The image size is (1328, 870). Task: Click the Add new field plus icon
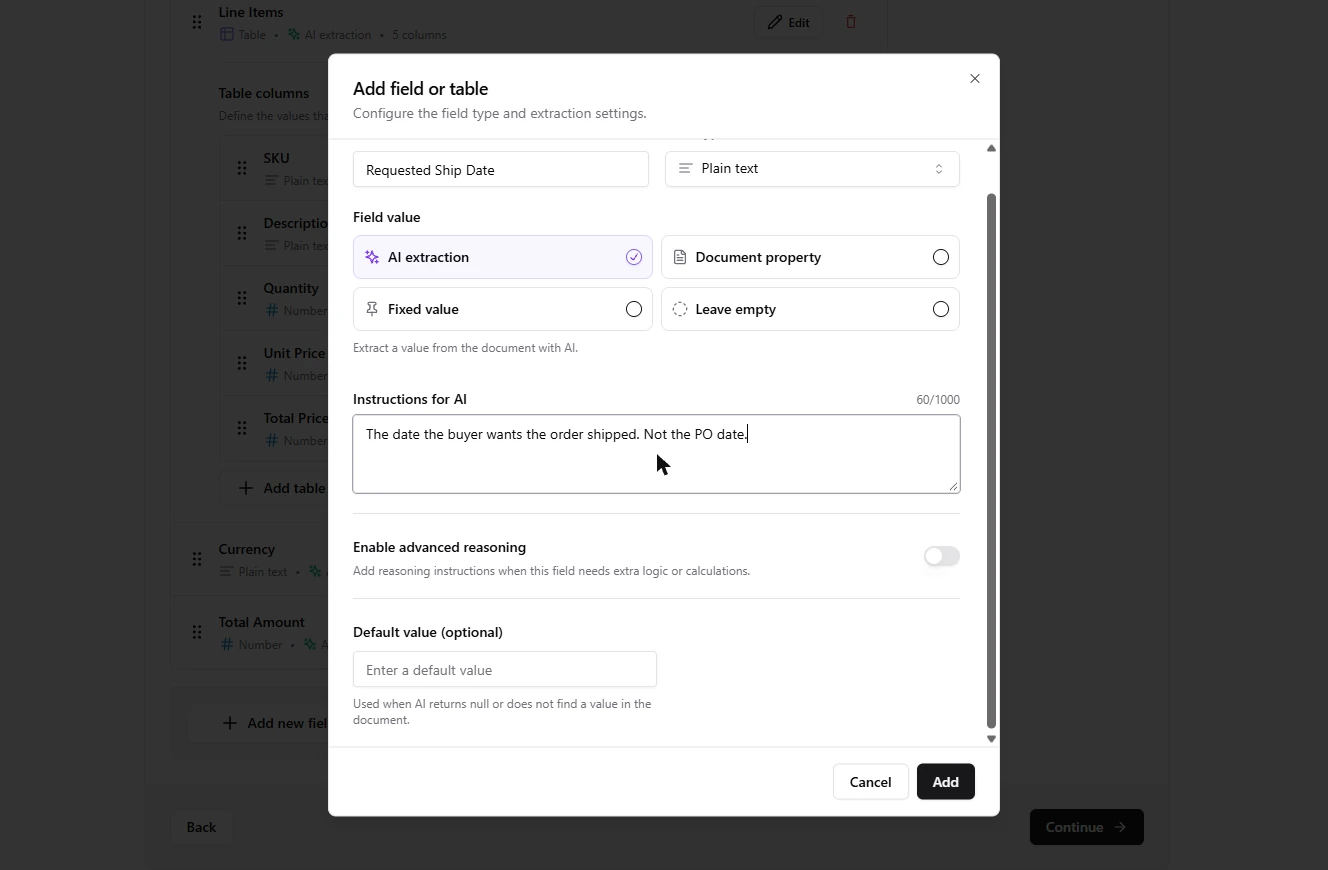[230, 723]
